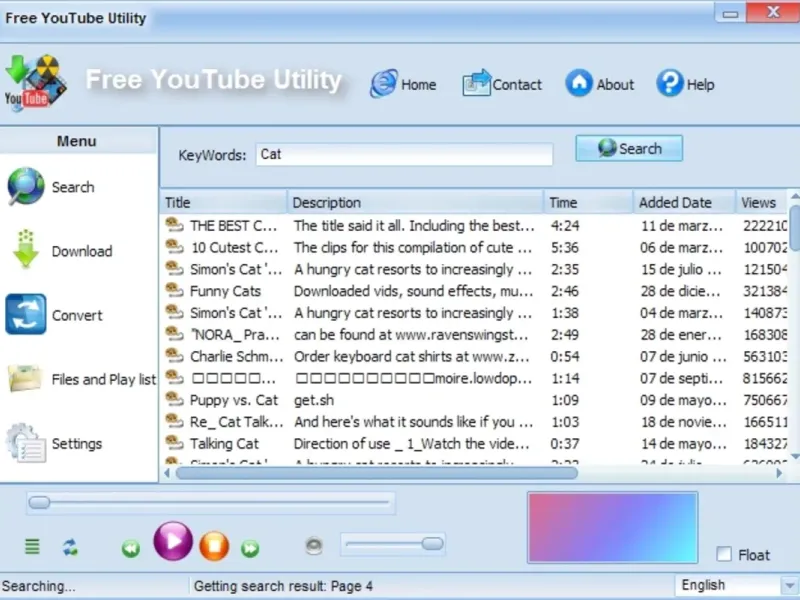Viewport: 800px width, 600px height.
Task: Click the 'Getting search result: Page 4' status
Action: click(283, 586)
